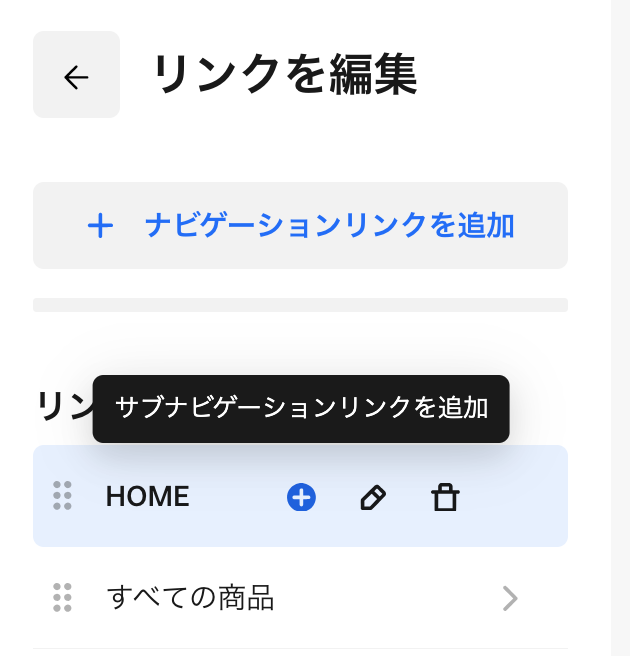Select the すべての商品 link label
630x656 pixels.
(190, 599)
